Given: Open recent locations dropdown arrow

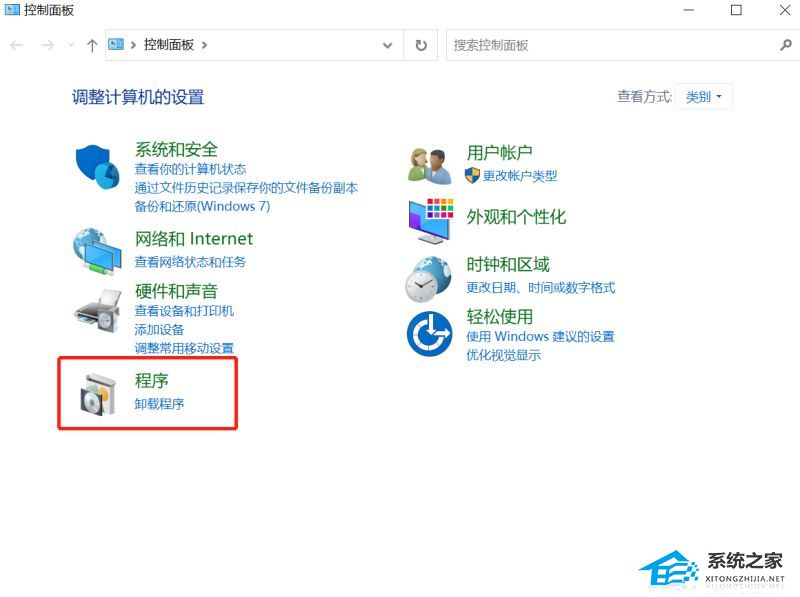Looking at the screenshot, I should click(71, 45).
